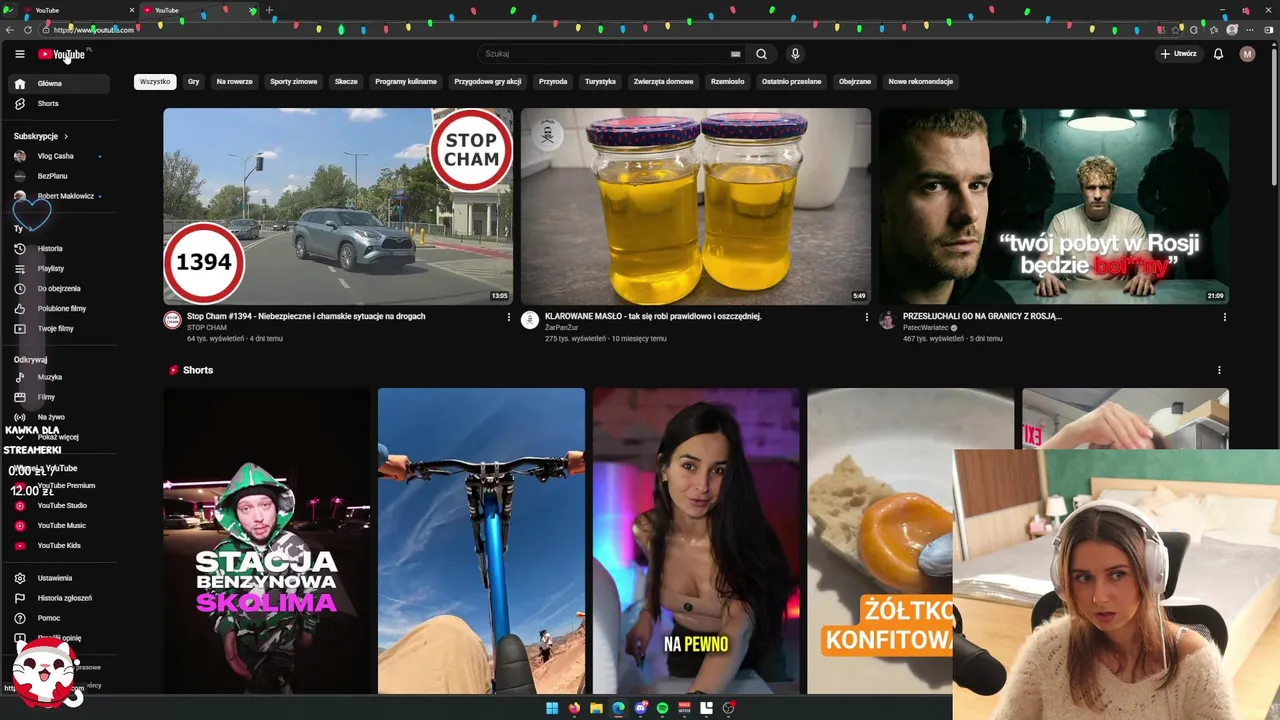Expand the Subskrypcje section
The height and width of the screenshot is (720, 1280).
pos(41,136)
